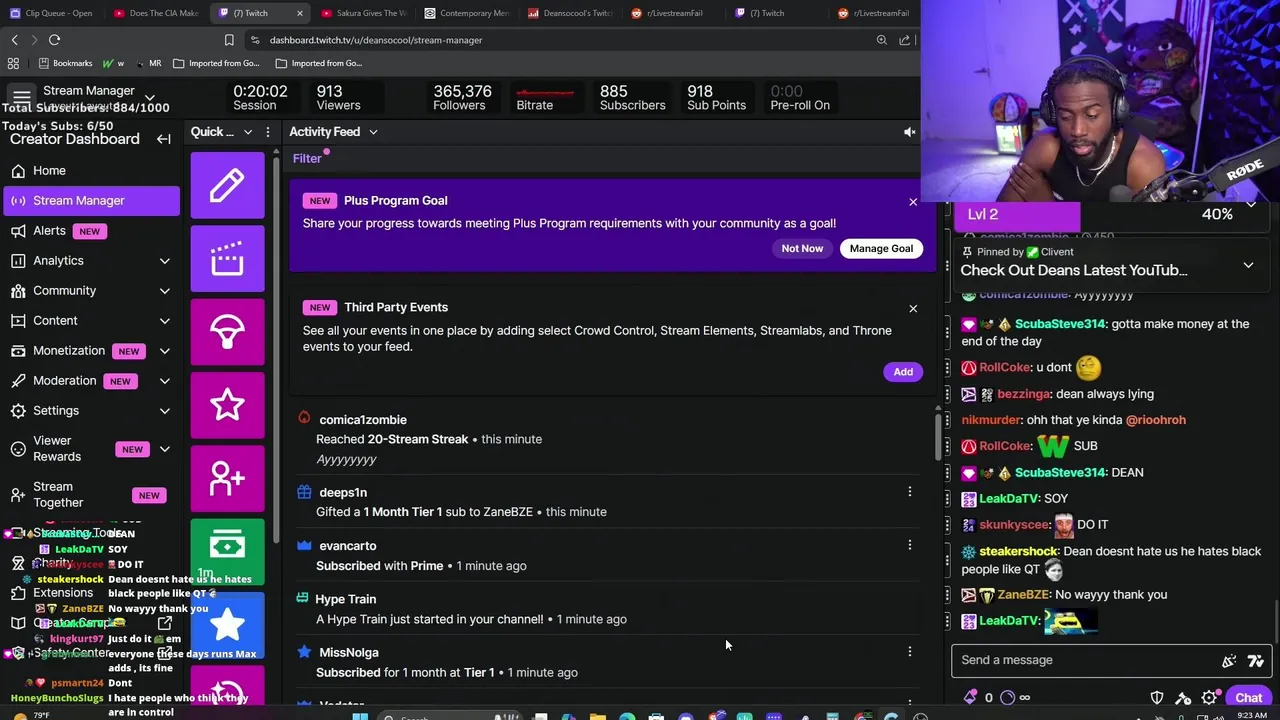Screen dimensions: 1280x720
Task: Bookmark this page icon in address bar
Action: point(229,40)
